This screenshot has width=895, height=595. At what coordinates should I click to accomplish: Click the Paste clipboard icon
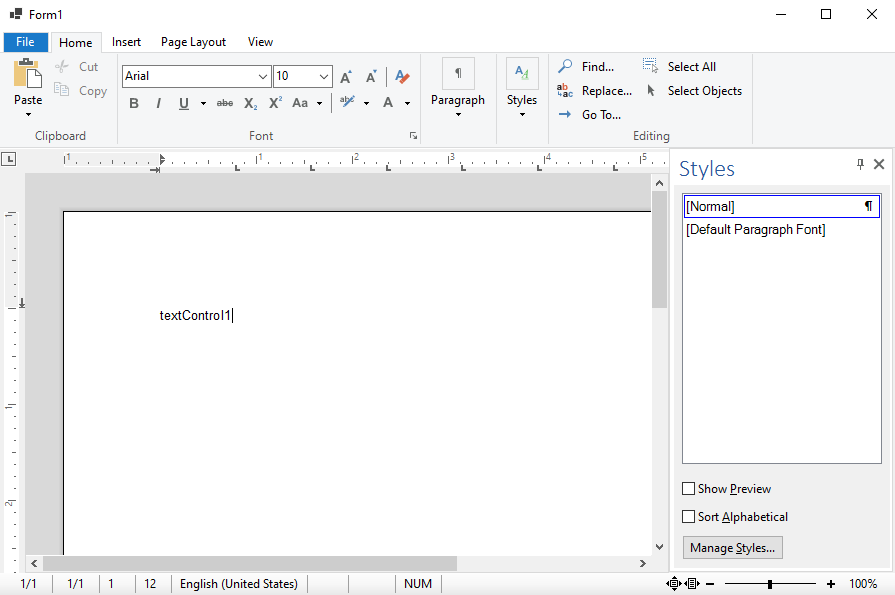click(27, 74)
